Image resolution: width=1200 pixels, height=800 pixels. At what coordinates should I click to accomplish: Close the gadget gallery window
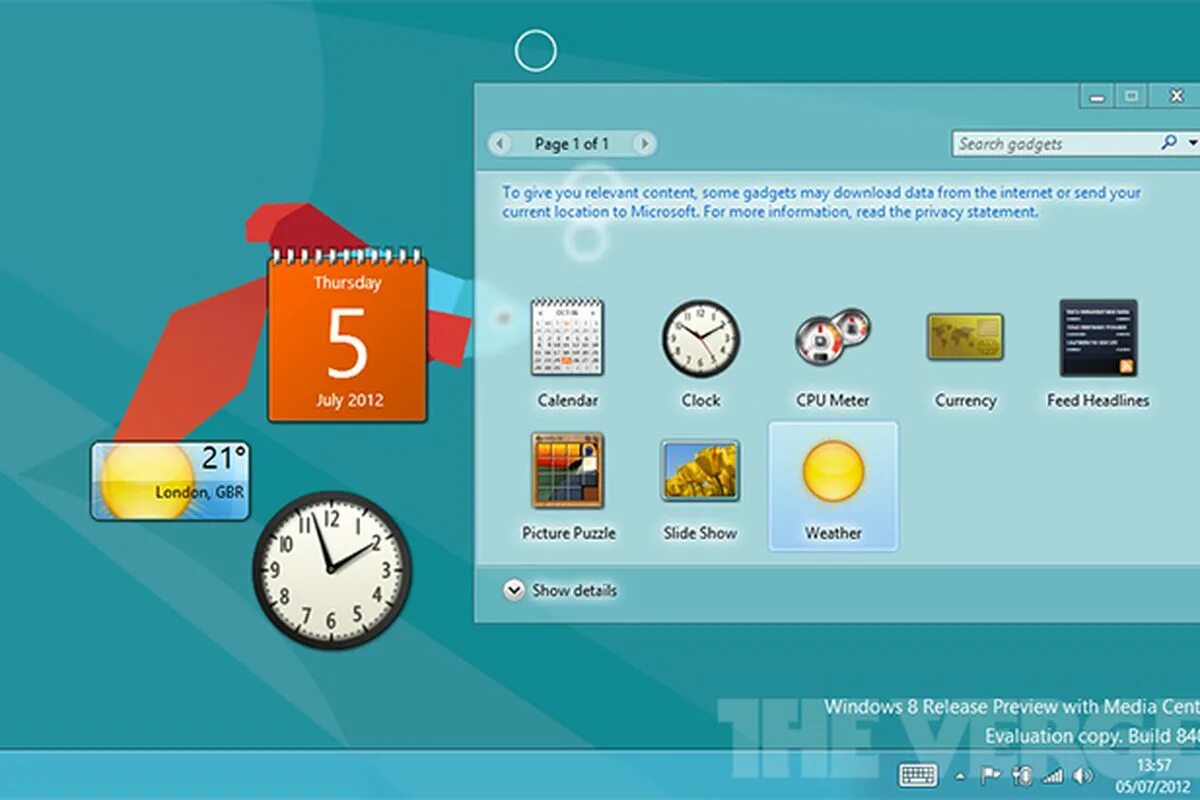(1176, 96)
